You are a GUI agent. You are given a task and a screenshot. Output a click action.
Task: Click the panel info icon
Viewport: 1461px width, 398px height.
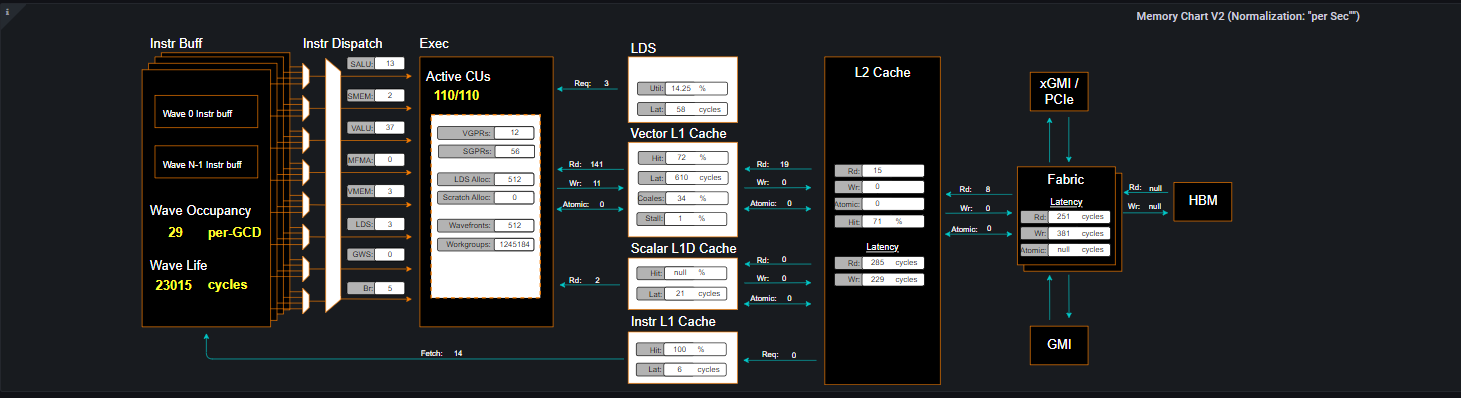[x=7, y=11]
